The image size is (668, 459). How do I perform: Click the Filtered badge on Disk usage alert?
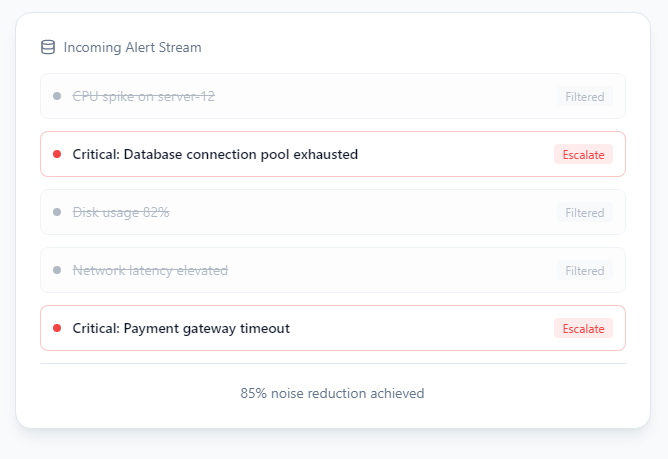tap(584, 213)
